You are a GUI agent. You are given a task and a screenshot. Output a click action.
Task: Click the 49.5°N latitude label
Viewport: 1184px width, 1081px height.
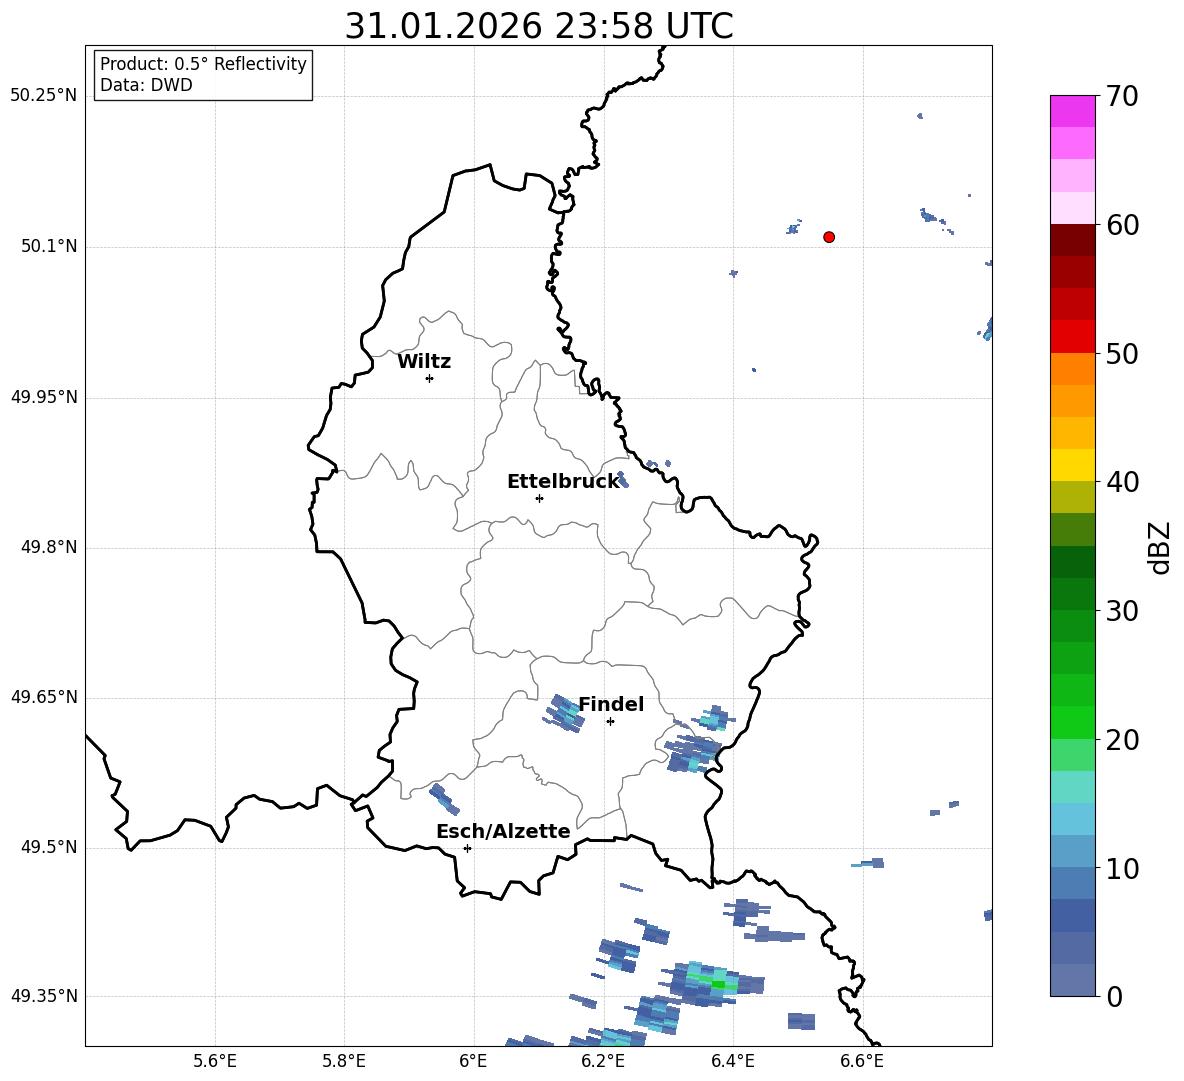click(49, 847)
